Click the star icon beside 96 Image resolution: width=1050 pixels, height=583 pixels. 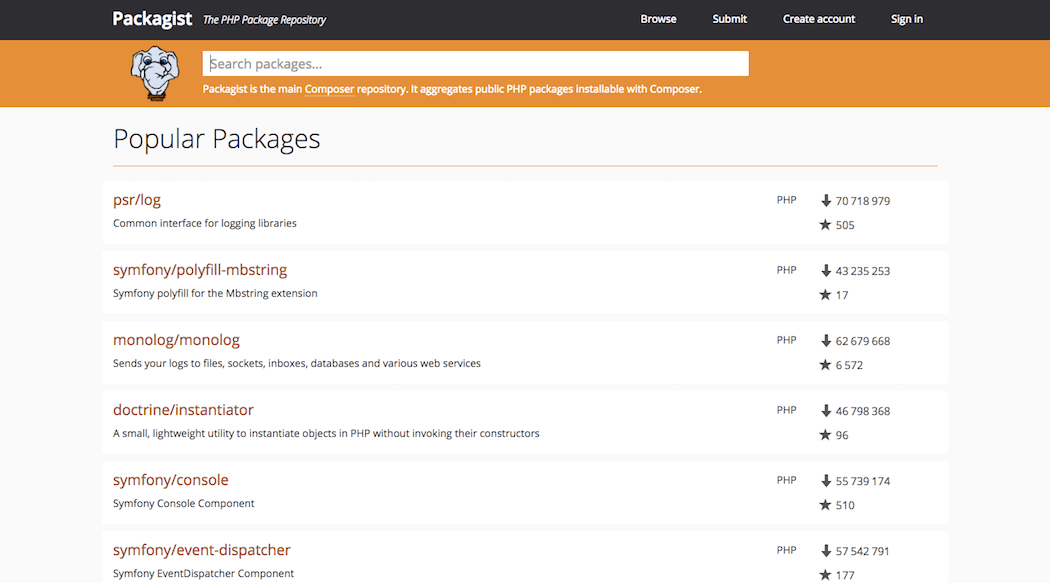[x=825, y=435]
